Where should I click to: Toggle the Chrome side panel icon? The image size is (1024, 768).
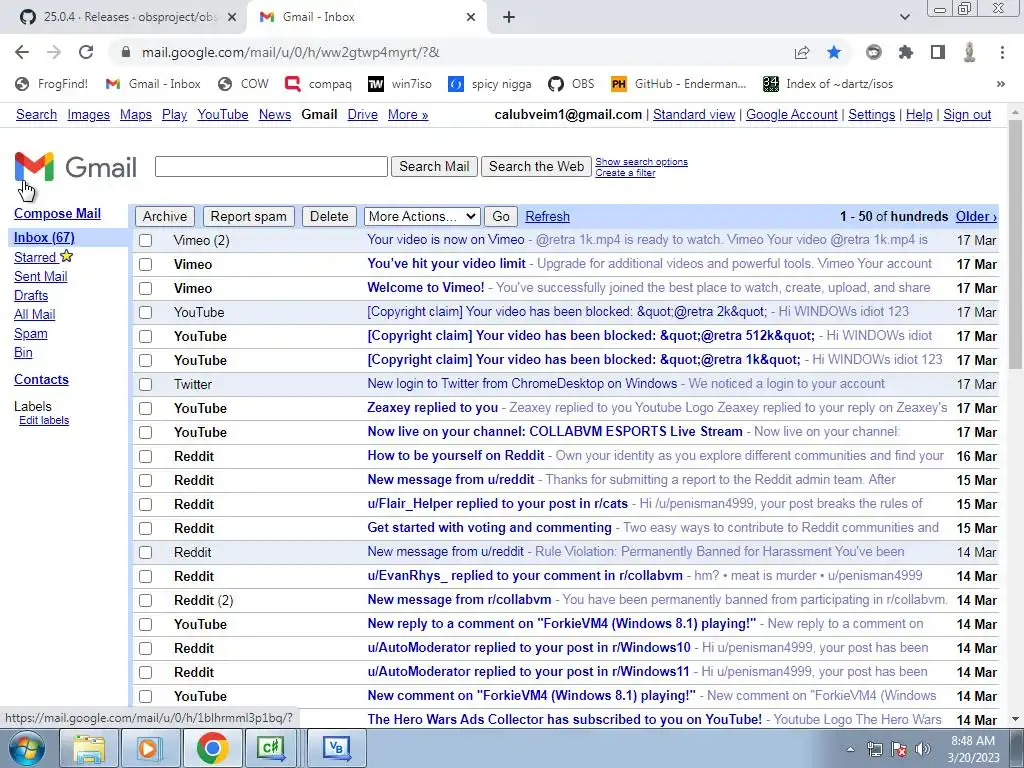938,52
